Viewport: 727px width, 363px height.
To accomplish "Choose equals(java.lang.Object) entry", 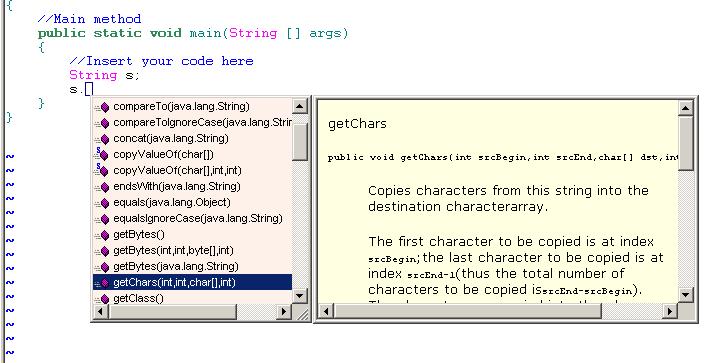I will tap(192, 203).
